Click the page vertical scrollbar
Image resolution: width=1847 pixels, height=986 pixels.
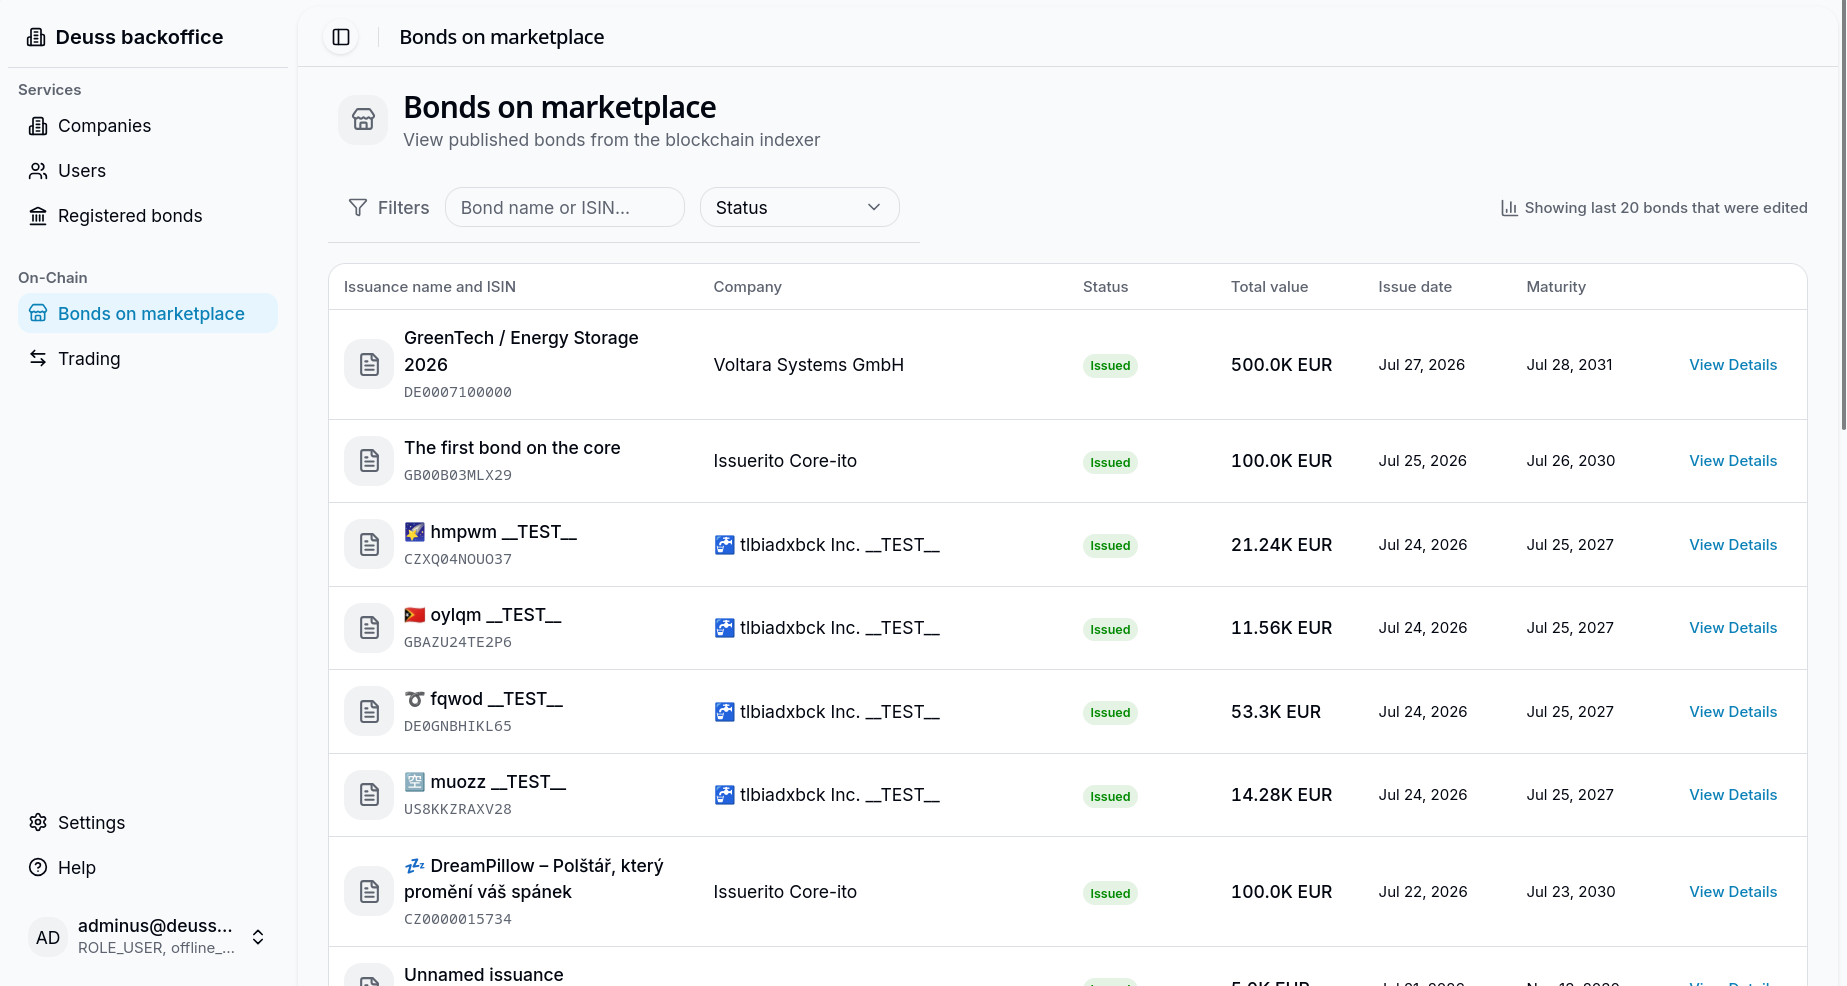click(1843, 215)
